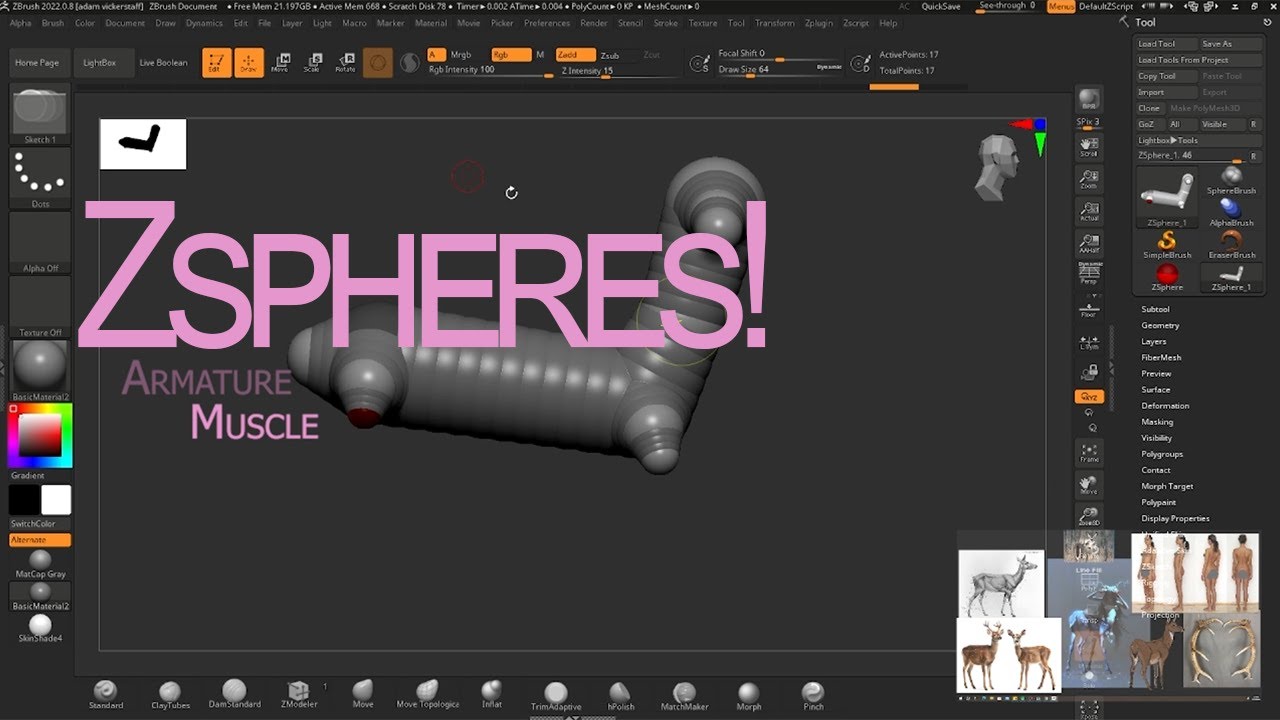Toggle the Floor grid display

coord(1089,306)
